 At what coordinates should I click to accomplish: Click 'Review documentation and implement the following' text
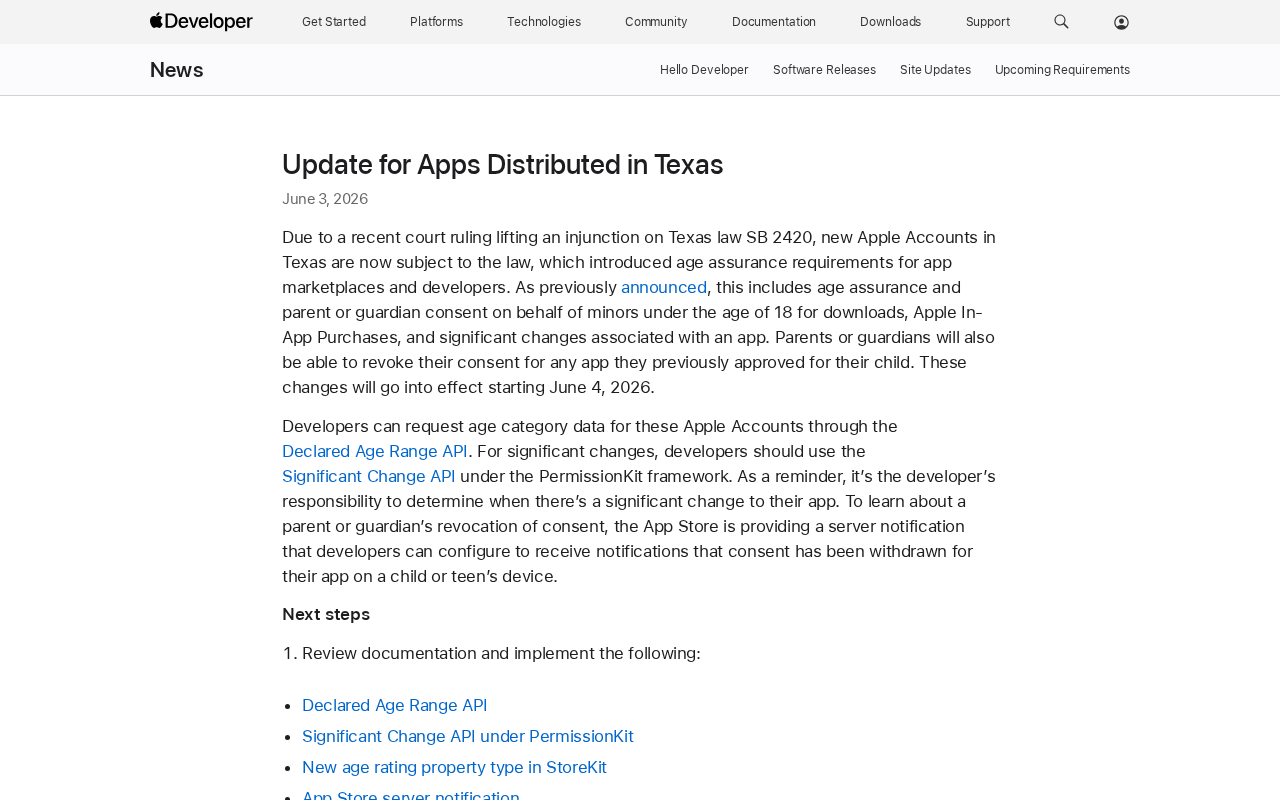(x=501, y=653)
